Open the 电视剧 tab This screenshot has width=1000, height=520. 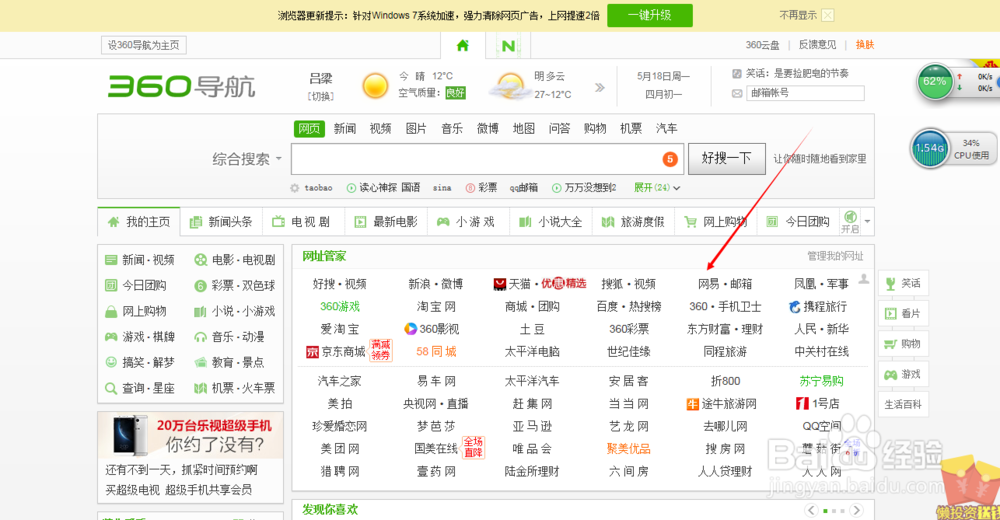tap(302, 222)
